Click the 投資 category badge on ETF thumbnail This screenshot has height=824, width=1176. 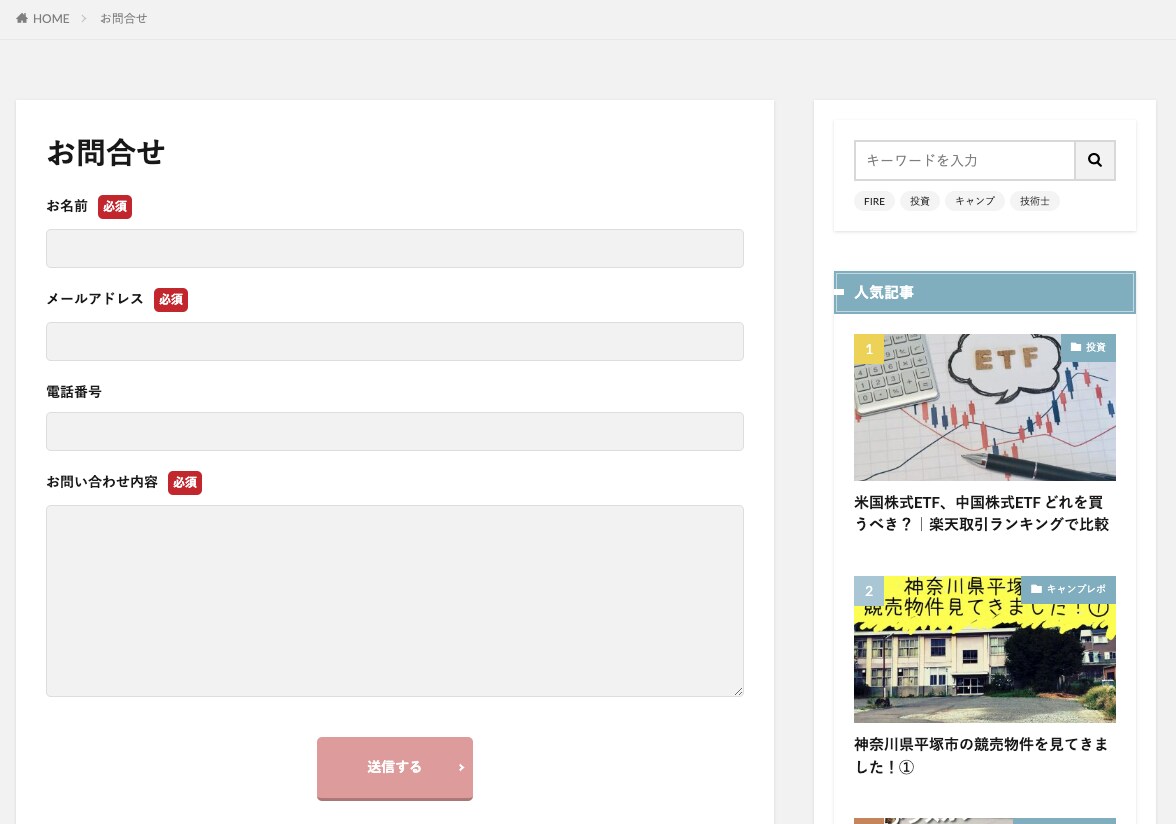pos(1088,348)
